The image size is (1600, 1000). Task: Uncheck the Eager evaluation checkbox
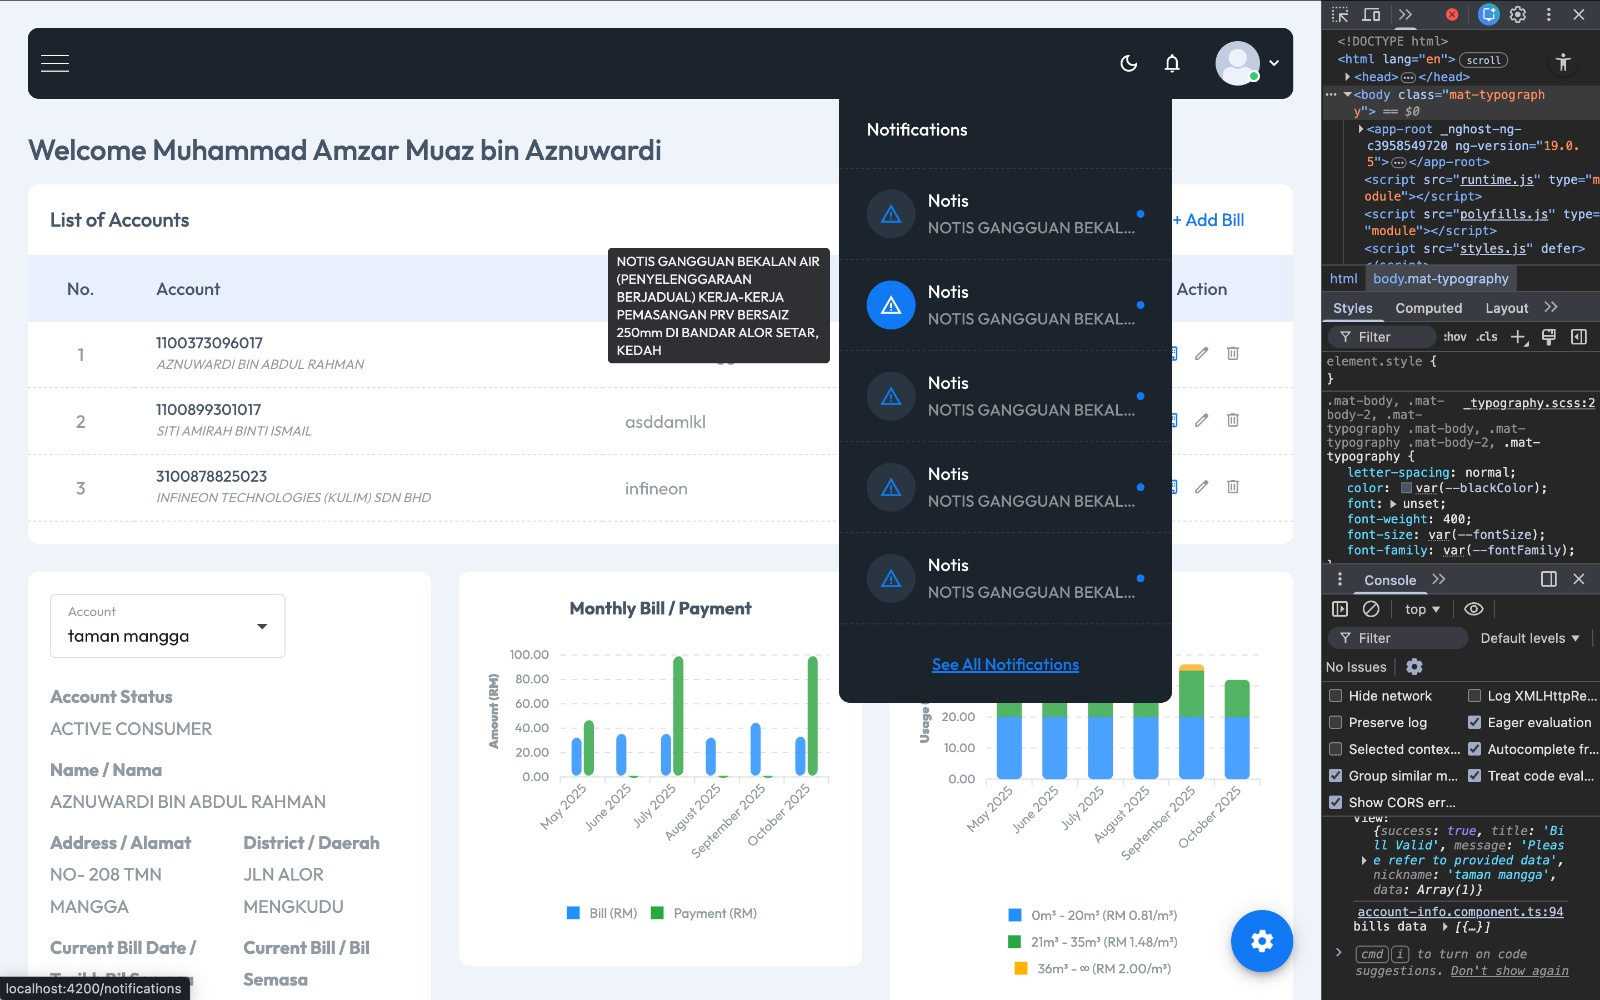(1474, 722)
